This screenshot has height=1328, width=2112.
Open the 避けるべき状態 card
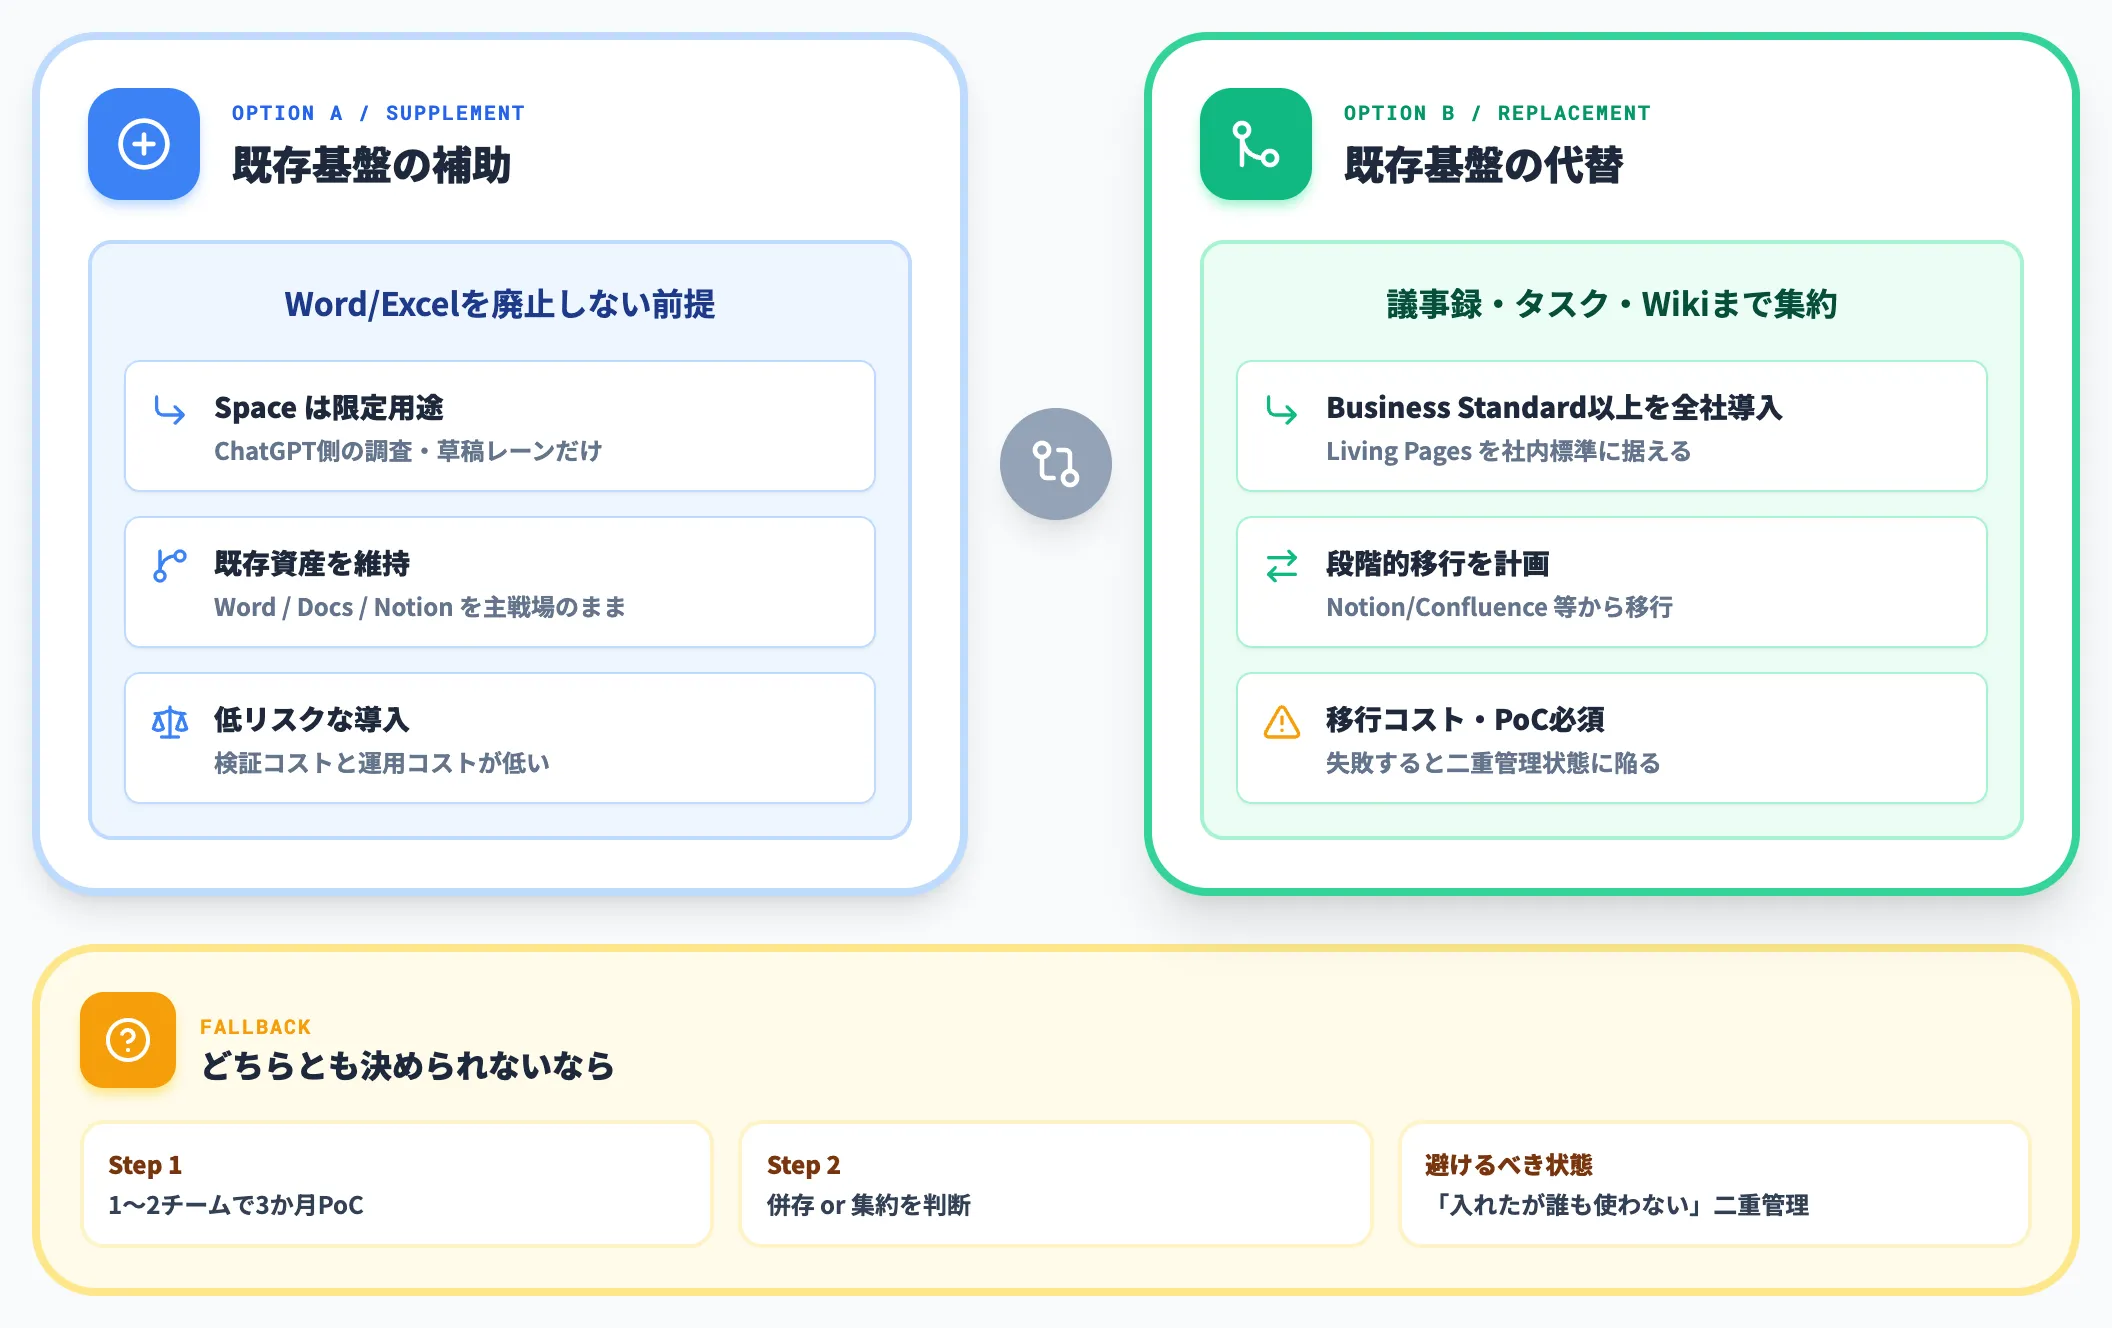[x=1715, y=1184]
